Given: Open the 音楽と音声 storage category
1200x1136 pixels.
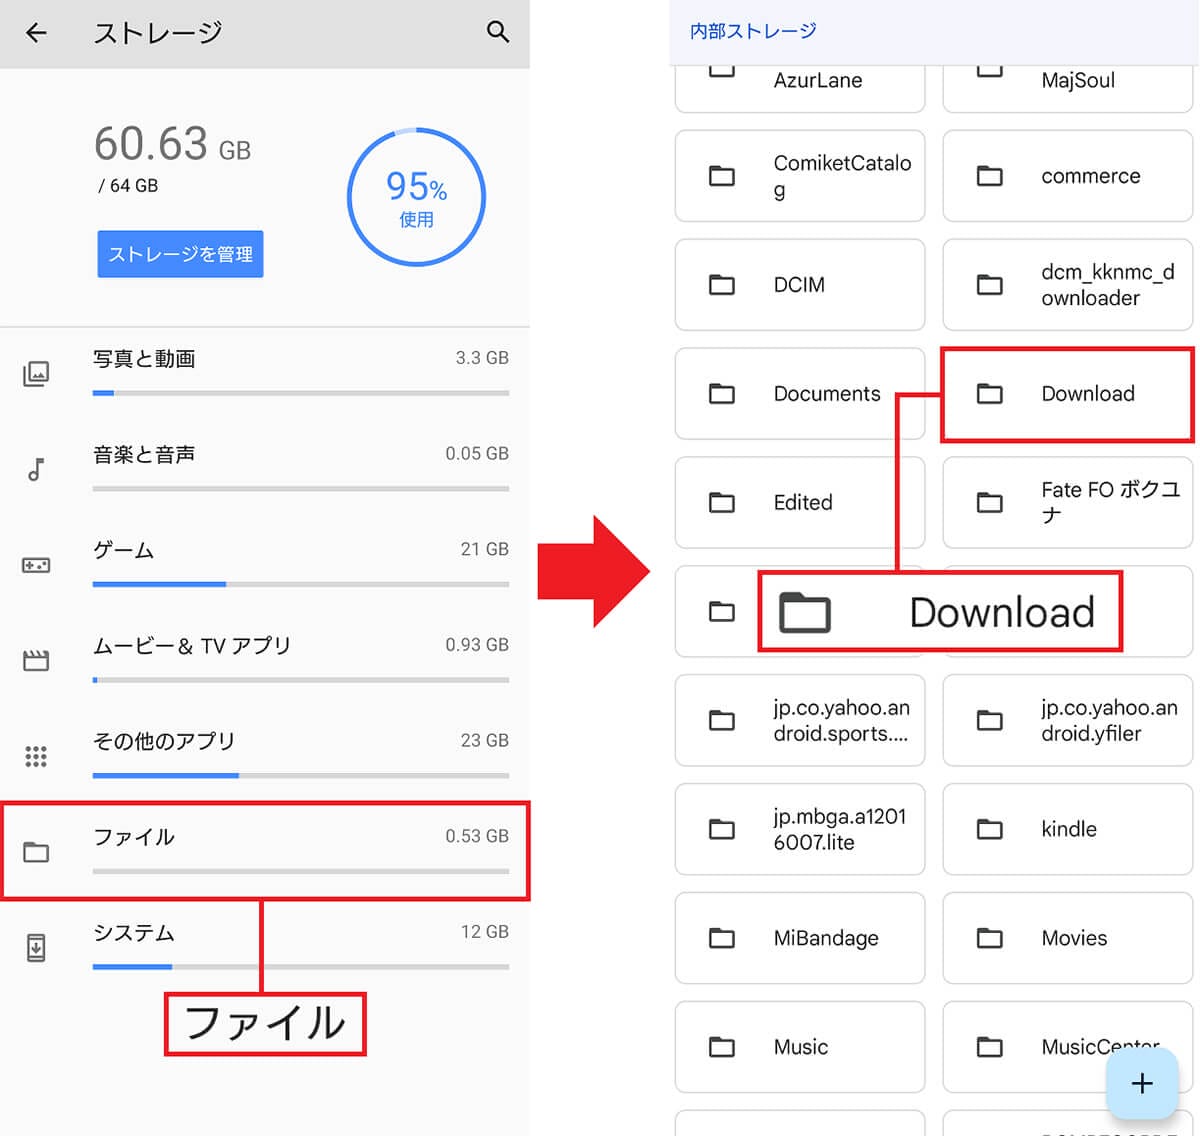Looking at the screenshot, I should tap(265, 469).
